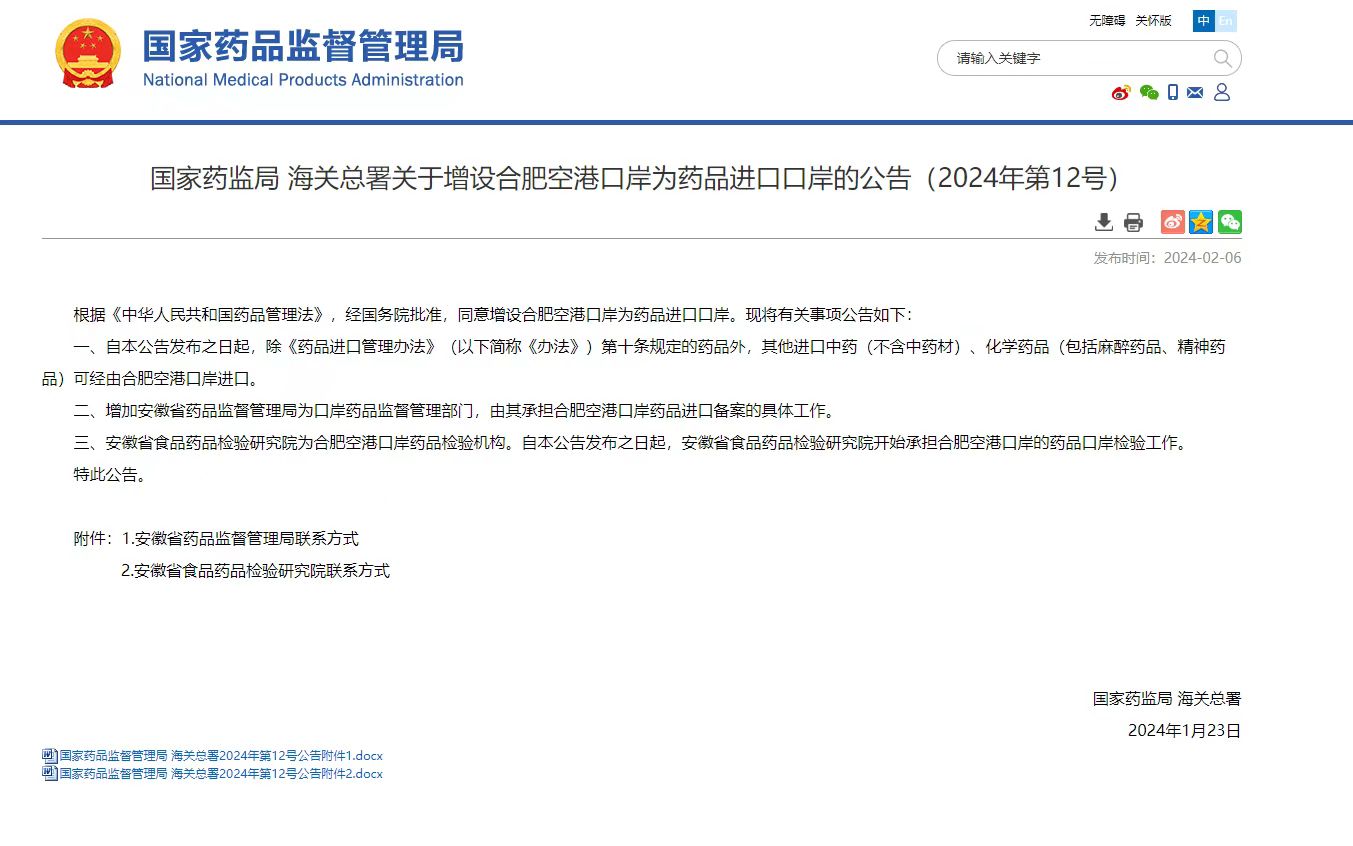1353x846 pixels.
Task: Click the mobile phone icon
Action: click(x=1173, y=93)
